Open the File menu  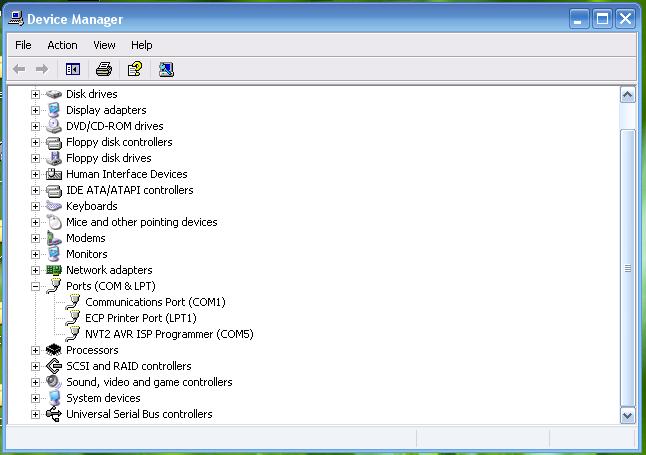pos(23,45)
